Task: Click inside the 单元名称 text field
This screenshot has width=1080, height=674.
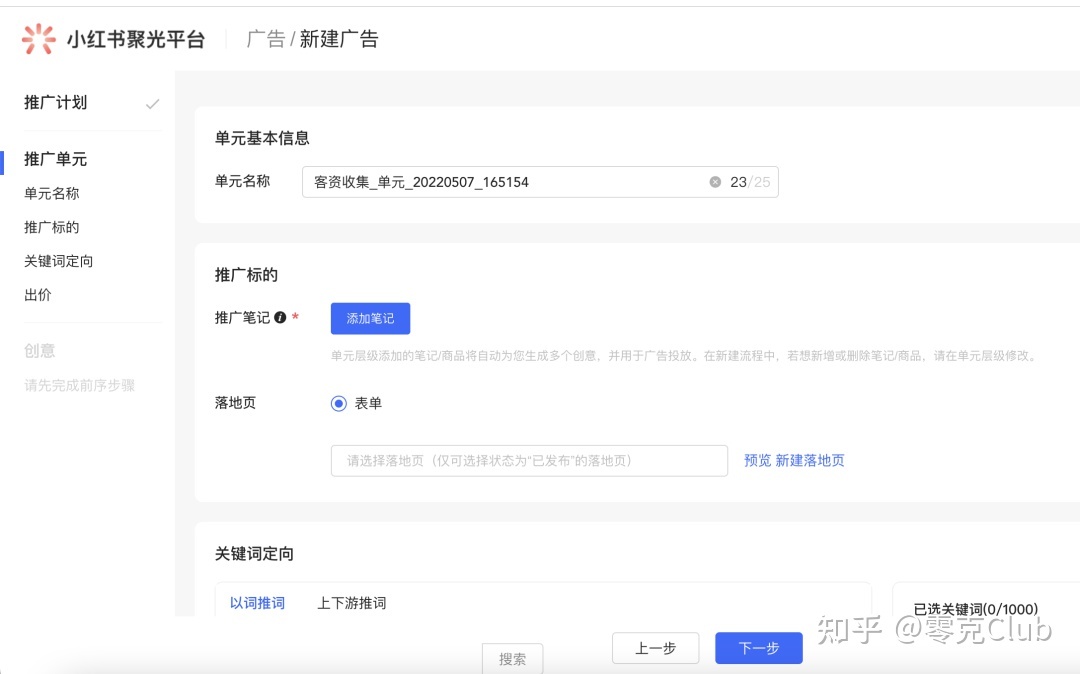Action: 500,181
